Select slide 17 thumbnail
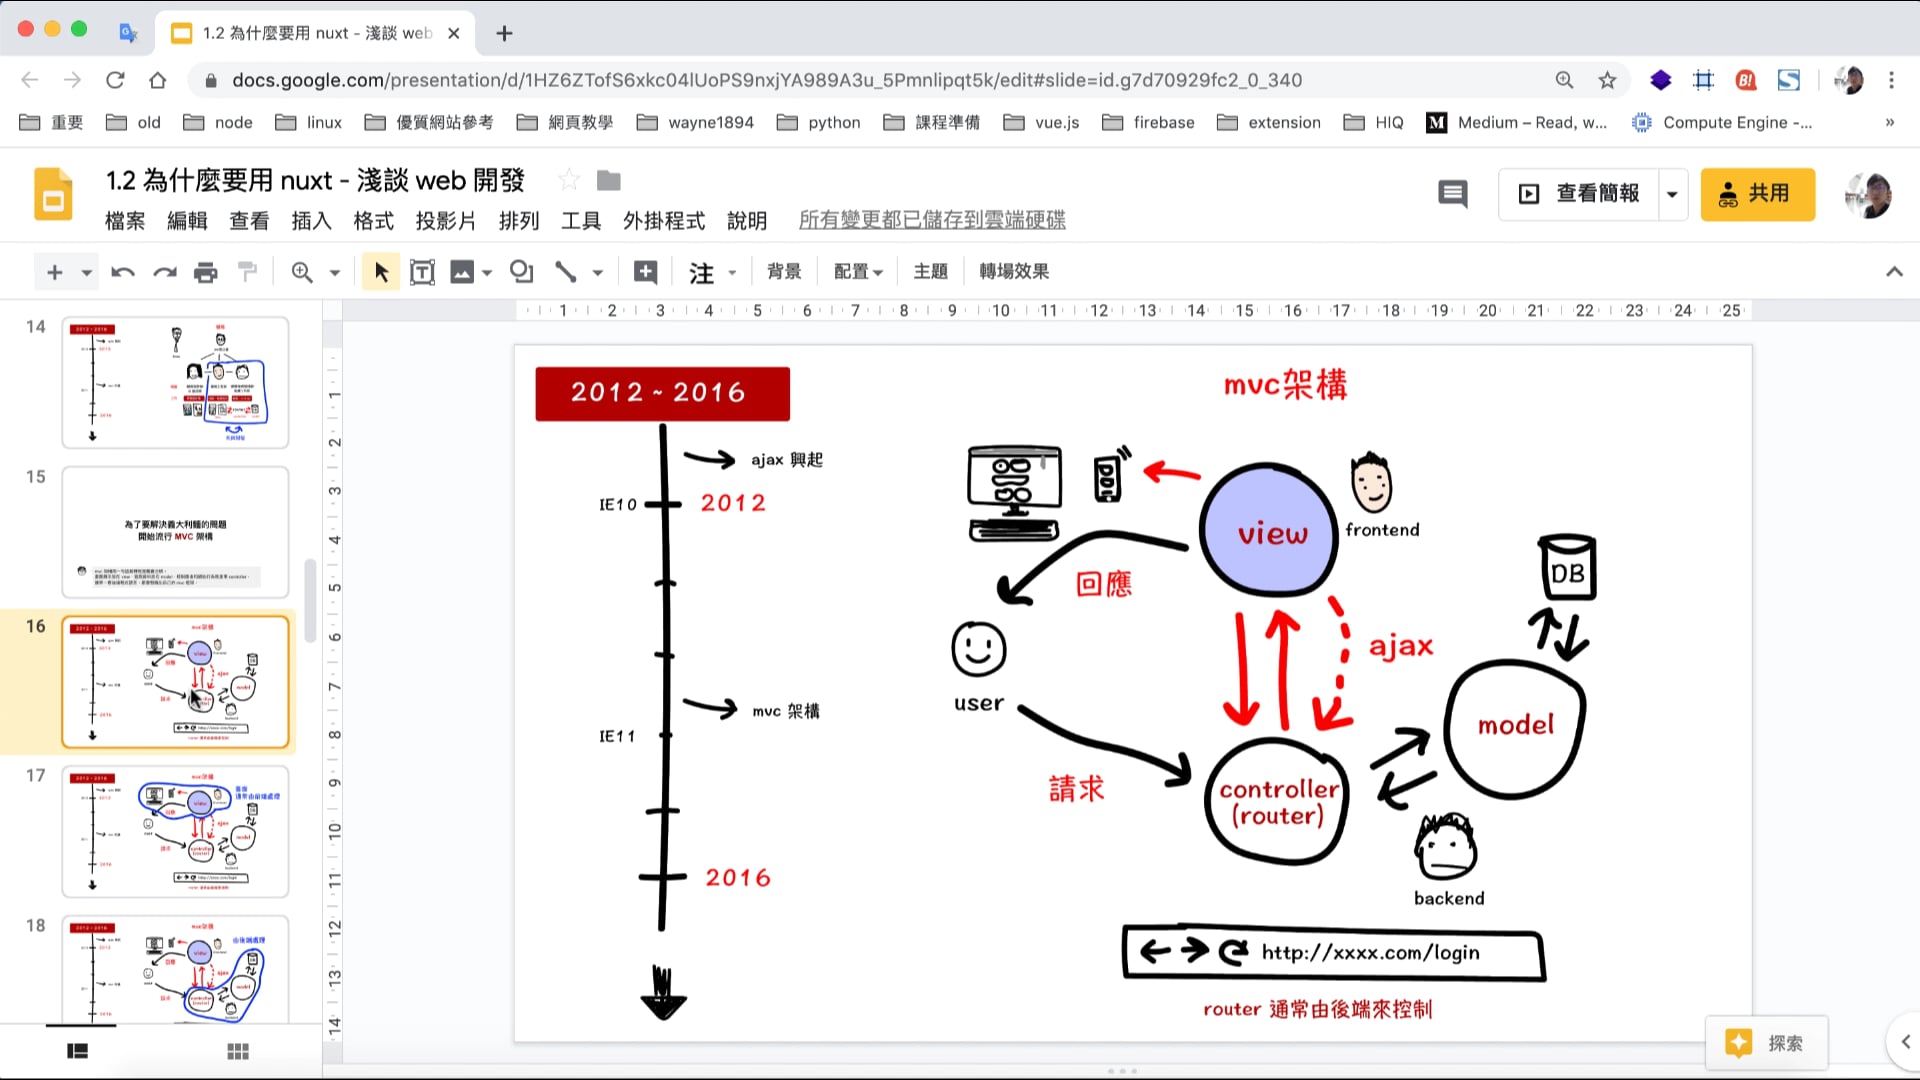 coord(175,832)
